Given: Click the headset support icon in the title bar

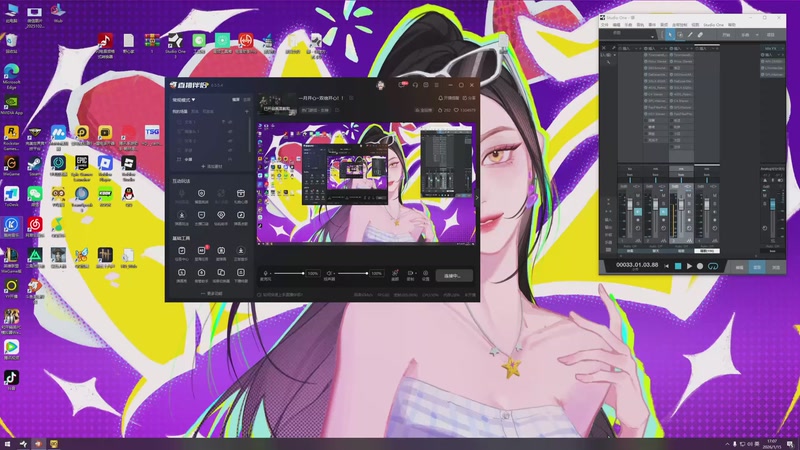Looking at the screenshot, I should 415,85.
